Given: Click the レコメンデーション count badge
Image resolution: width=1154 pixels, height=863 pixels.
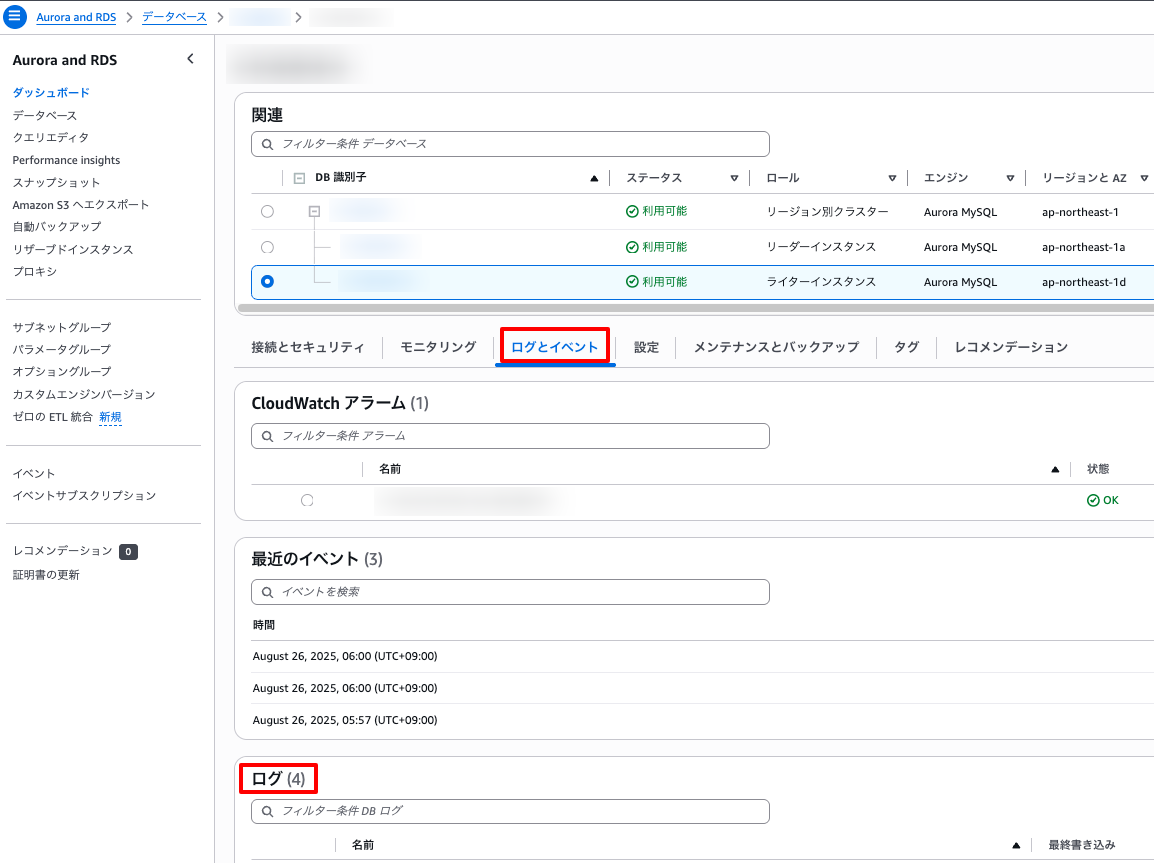Looking at the screenshot, I should coord(128,552).
